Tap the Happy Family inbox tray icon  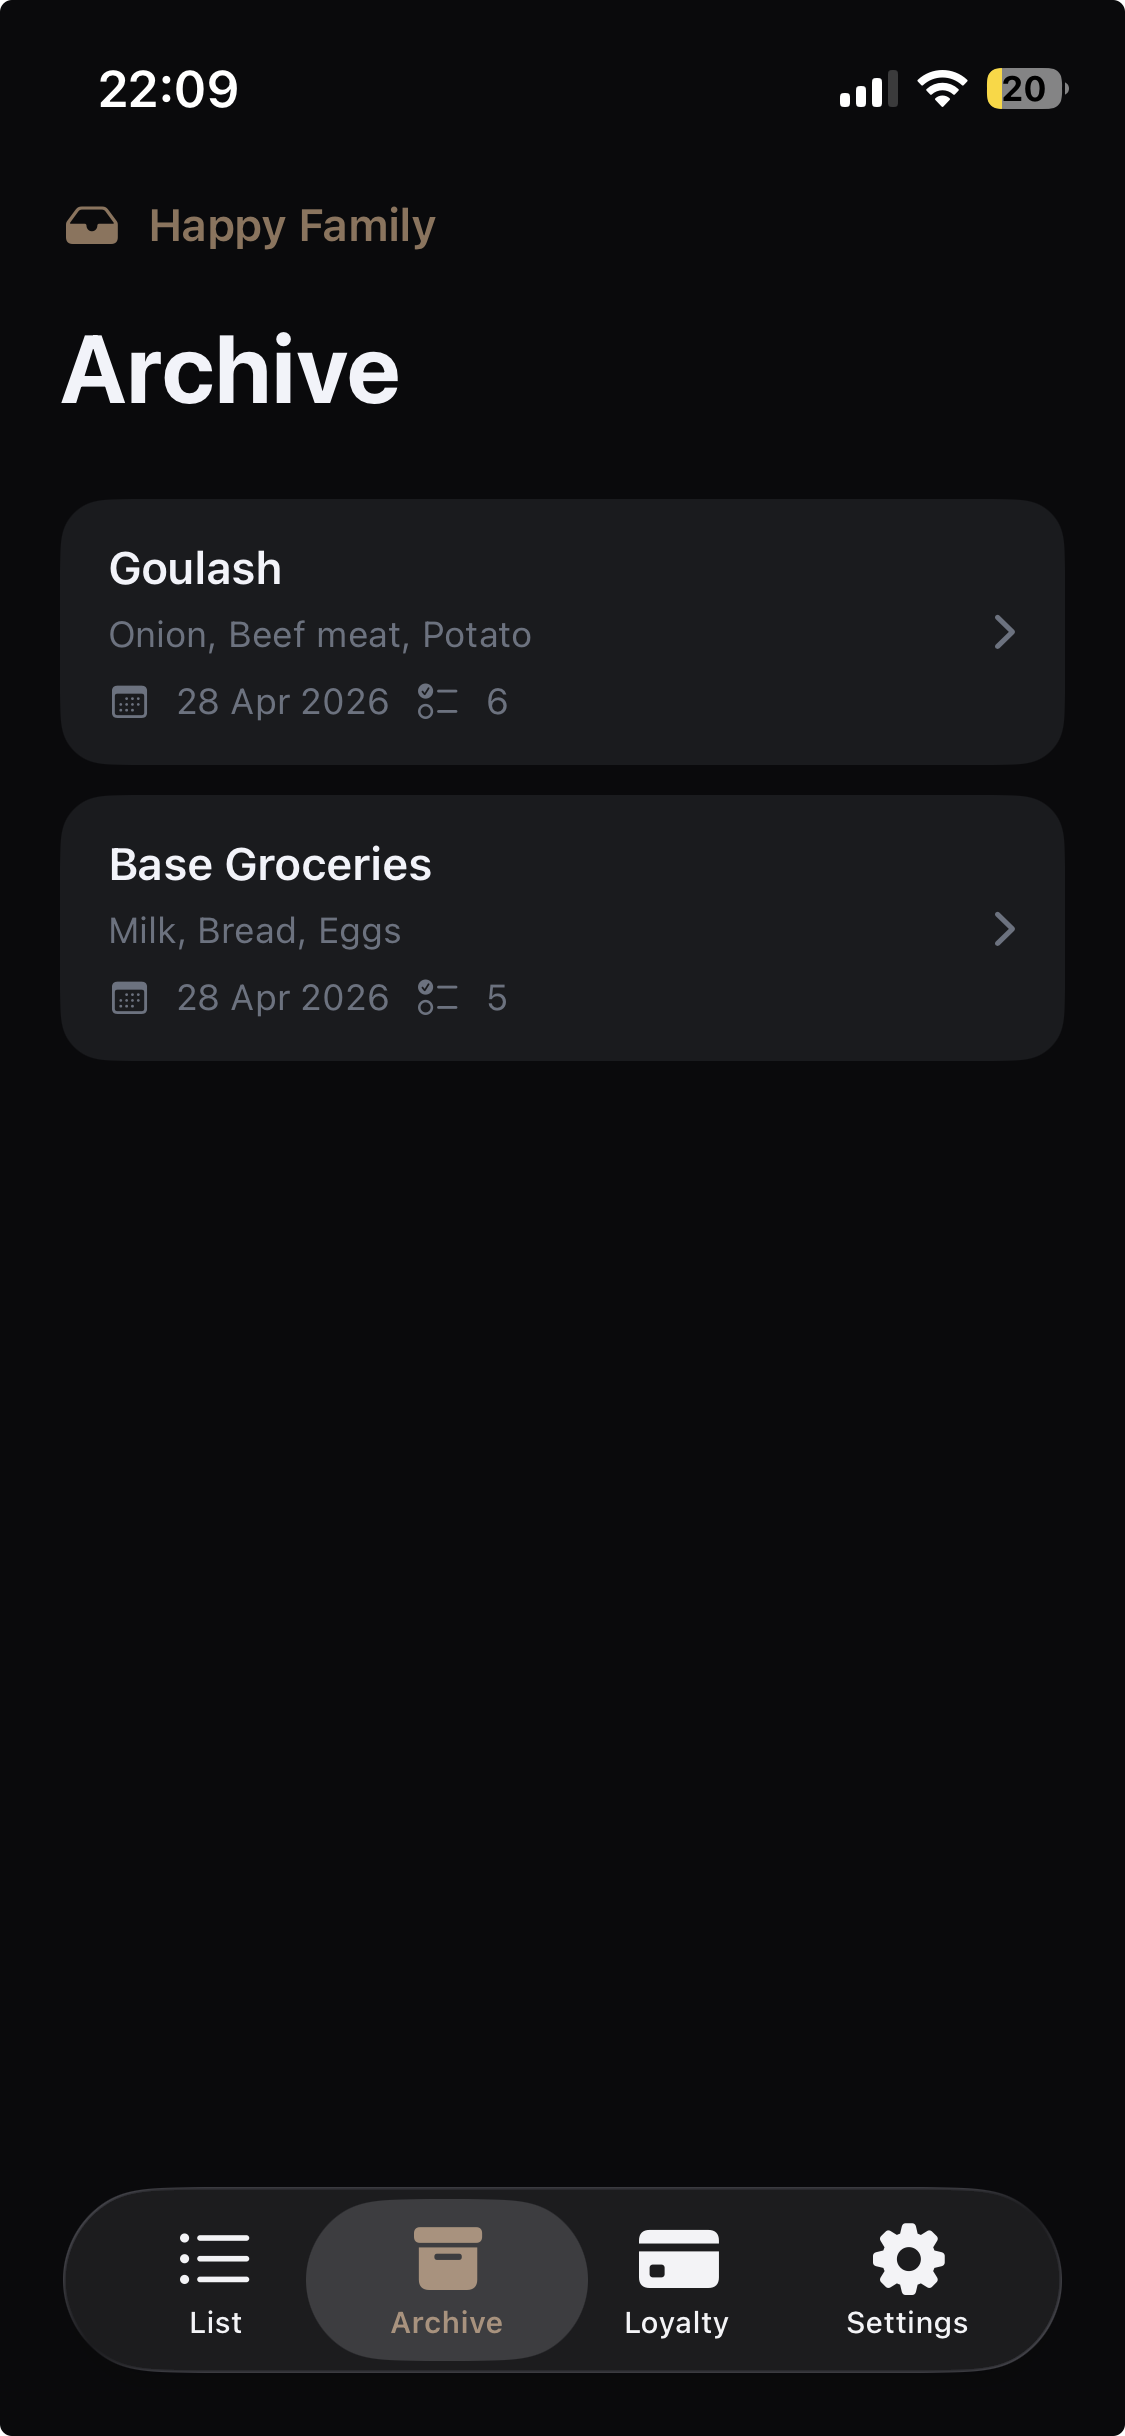[x=92, y=226]
